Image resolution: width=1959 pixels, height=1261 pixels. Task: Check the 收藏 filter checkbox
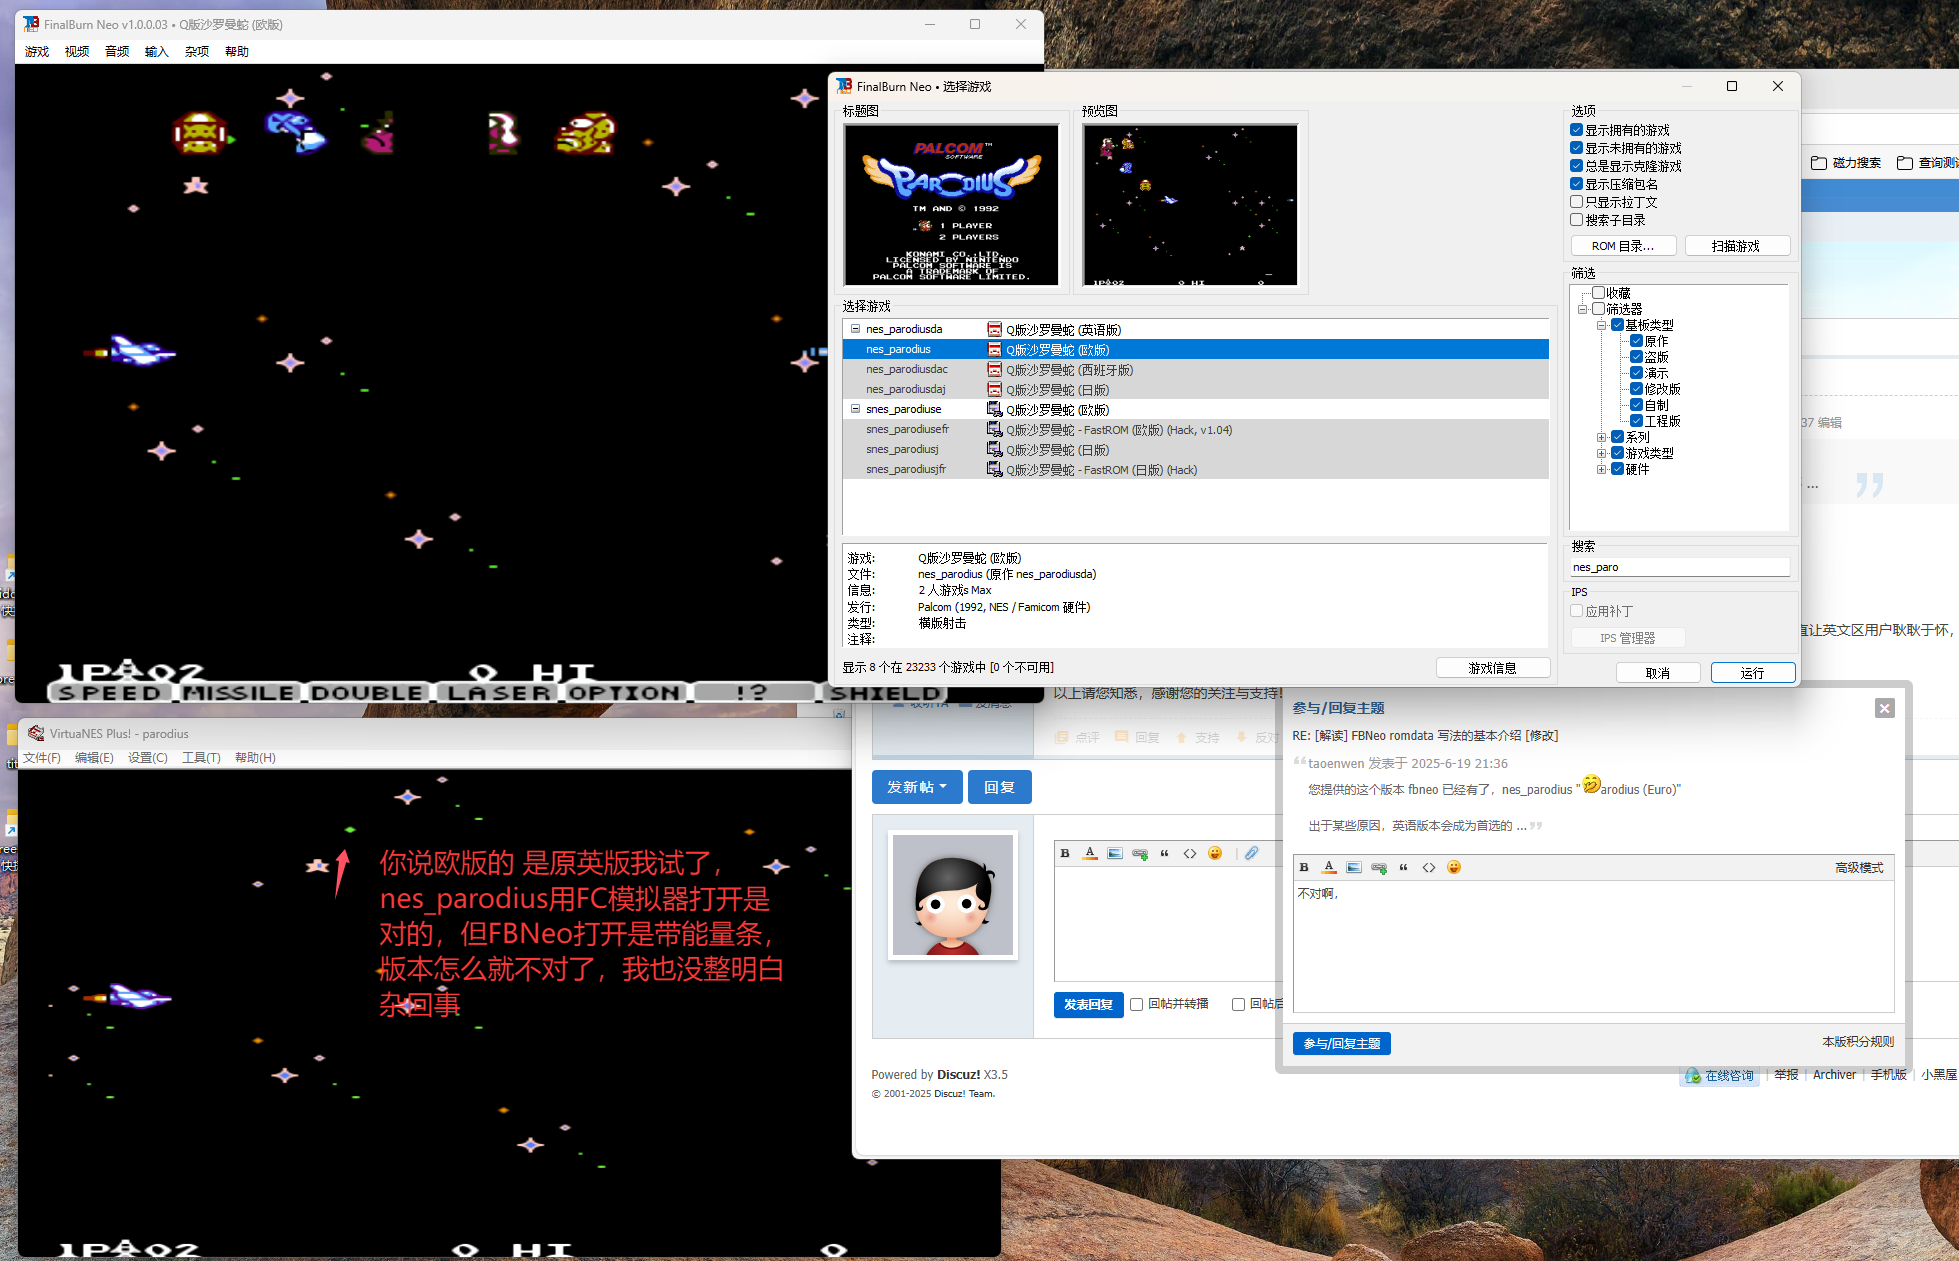click(1598, 293)
